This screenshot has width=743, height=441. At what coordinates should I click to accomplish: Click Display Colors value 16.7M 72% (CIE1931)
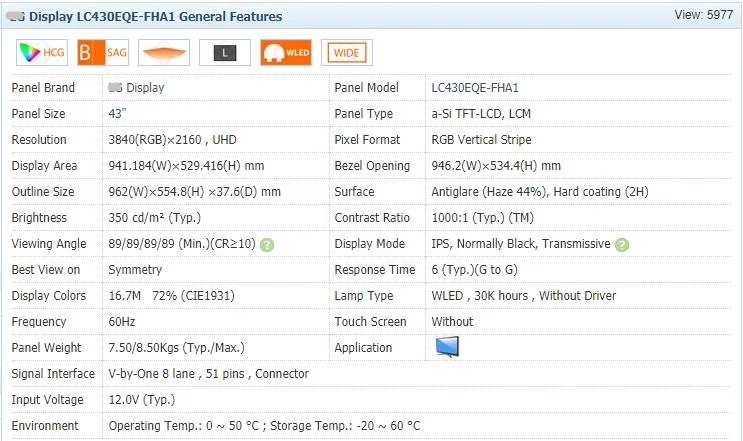pos(172,296)
